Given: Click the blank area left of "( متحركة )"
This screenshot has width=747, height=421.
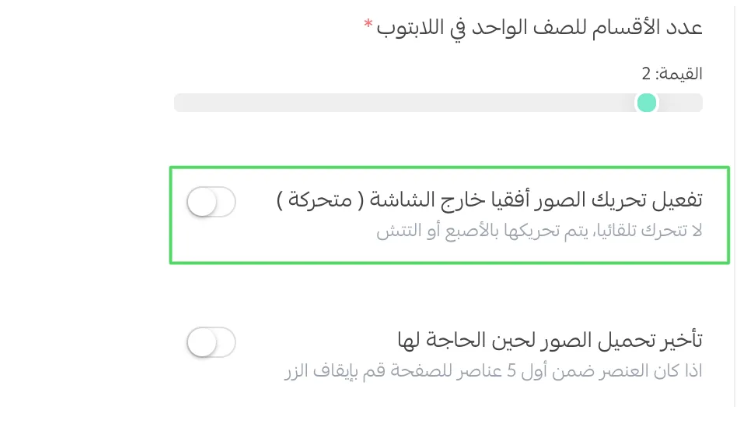Looking at the screenshot, I should (x=258, y=202).
